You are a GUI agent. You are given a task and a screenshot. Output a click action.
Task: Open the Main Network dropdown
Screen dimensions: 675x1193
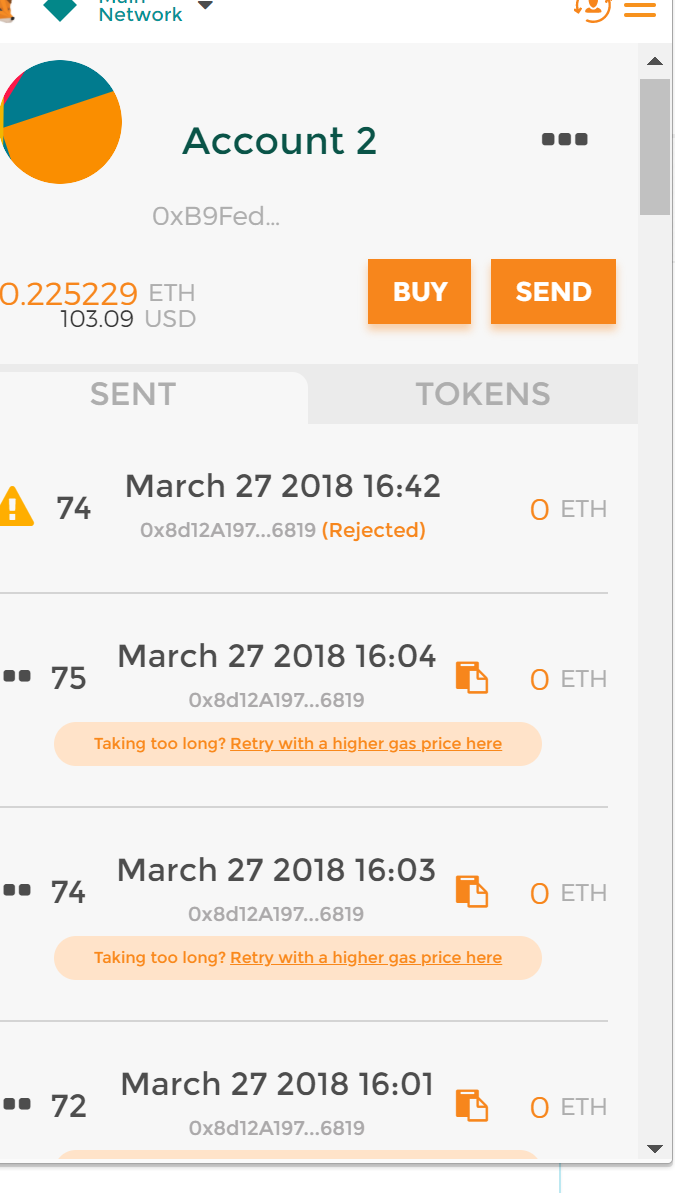[206, 7]
